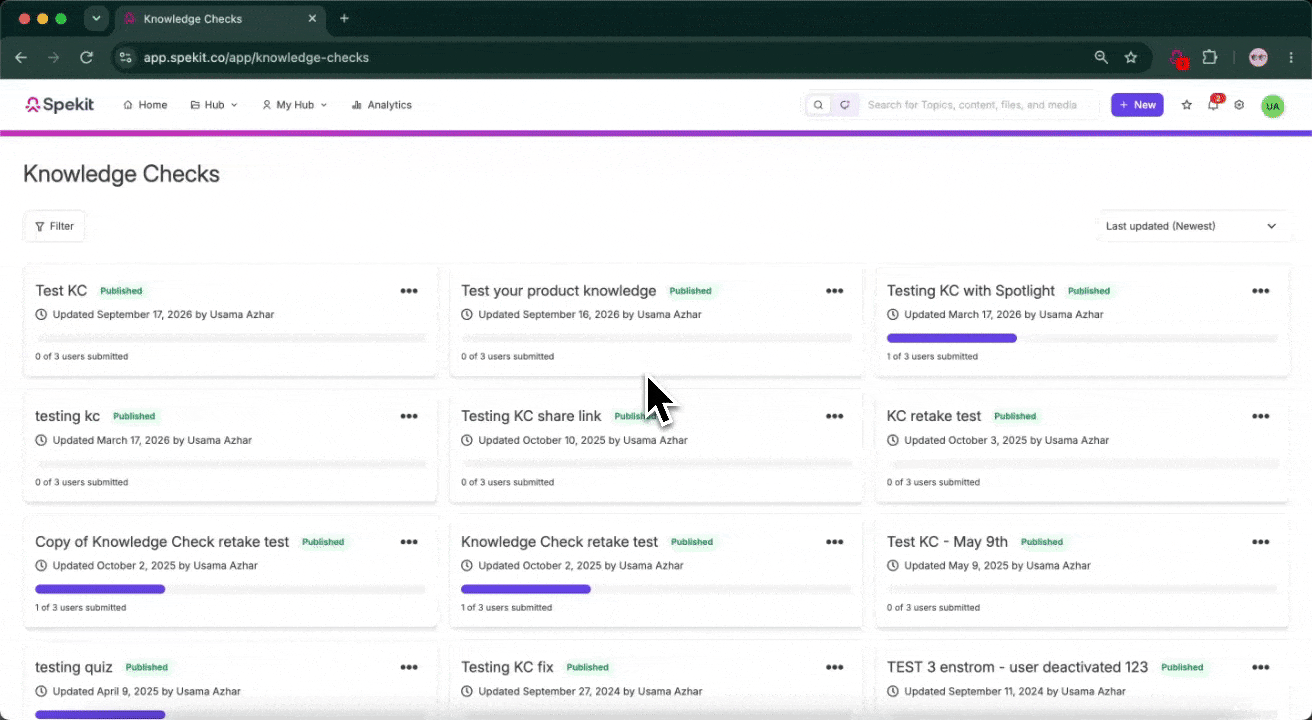The width and height of the screenshot is (1312, 720).
Task: Open the UA user avatar menu
Action: tap(1272, 106)
